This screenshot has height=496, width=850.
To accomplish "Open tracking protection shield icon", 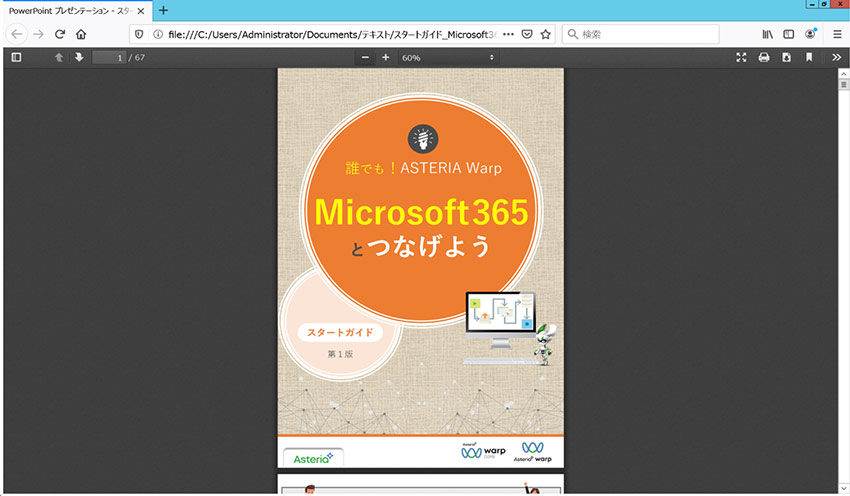I will click(x=139, y=34).
